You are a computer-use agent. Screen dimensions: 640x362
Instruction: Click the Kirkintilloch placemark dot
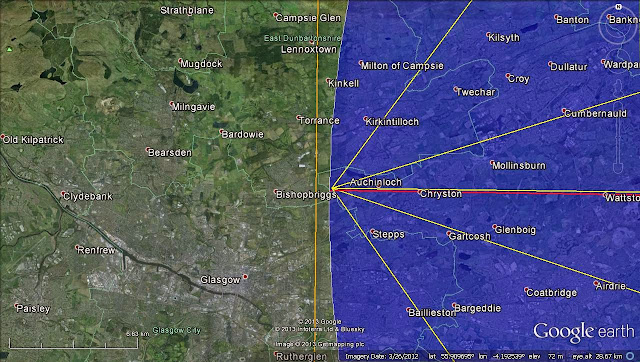[x=365, y=119]
